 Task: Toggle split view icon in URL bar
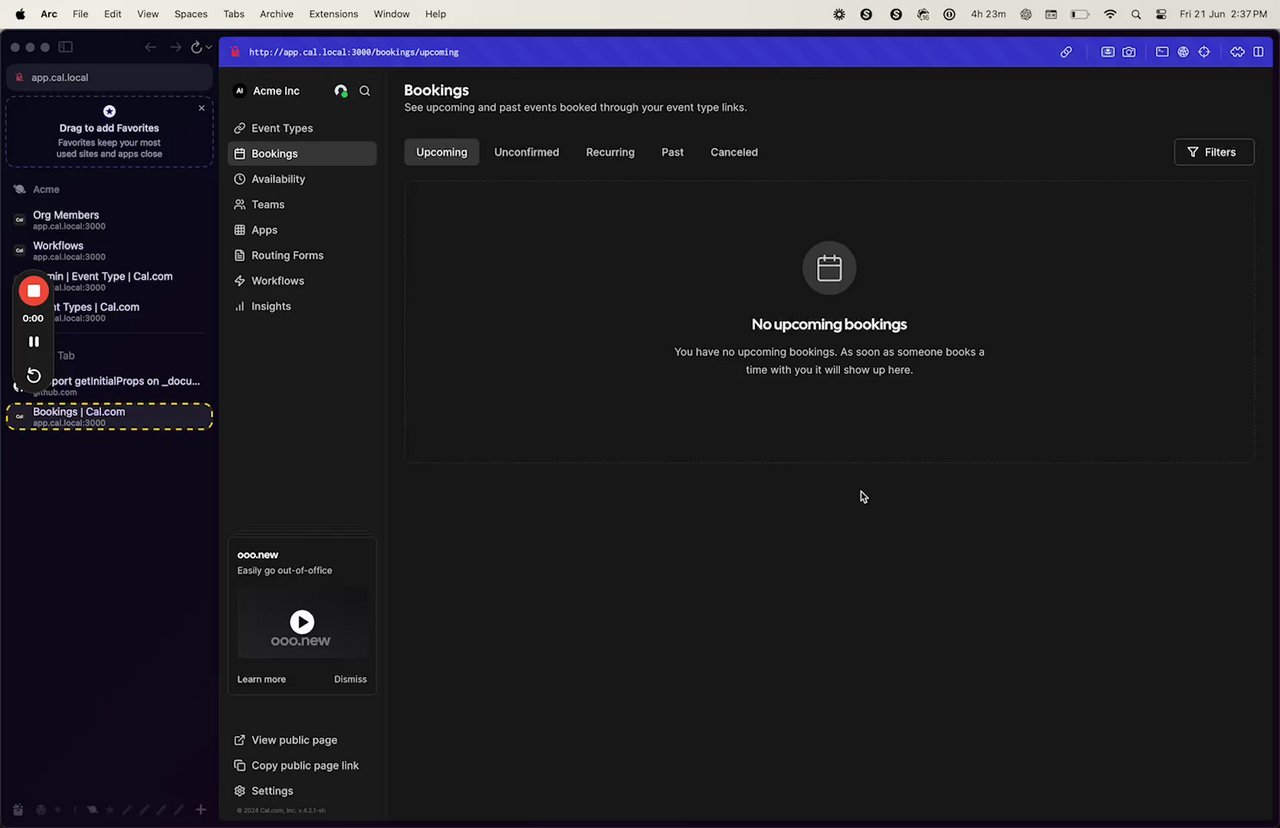pos(1258,52)
